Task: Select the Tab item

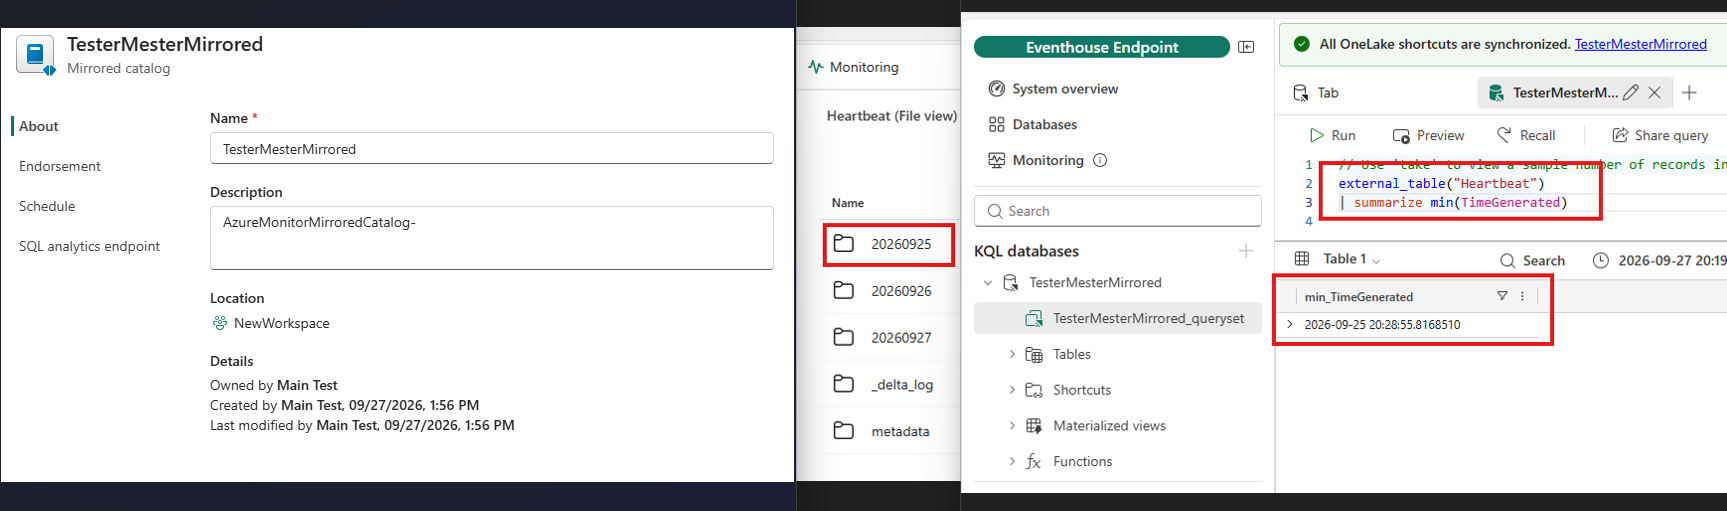Action: [x=1316, y=93]
